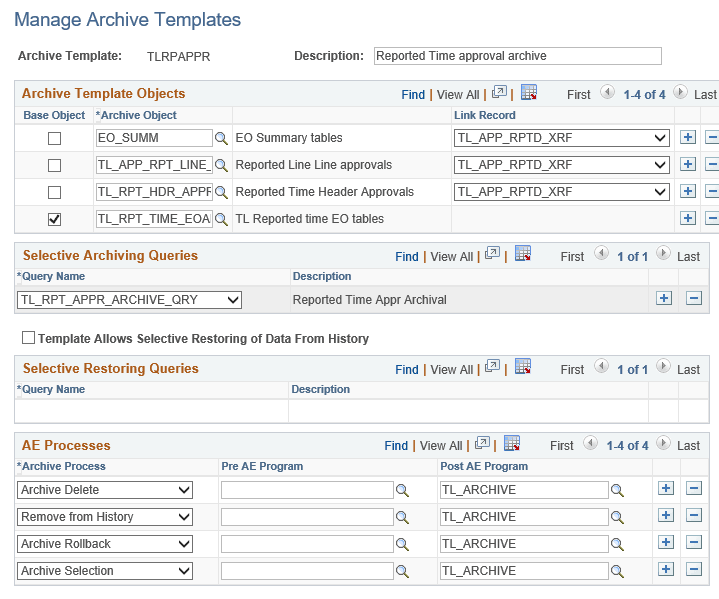
Task: Click the EO_SUMM archive object field
Action: click(154, 138)
